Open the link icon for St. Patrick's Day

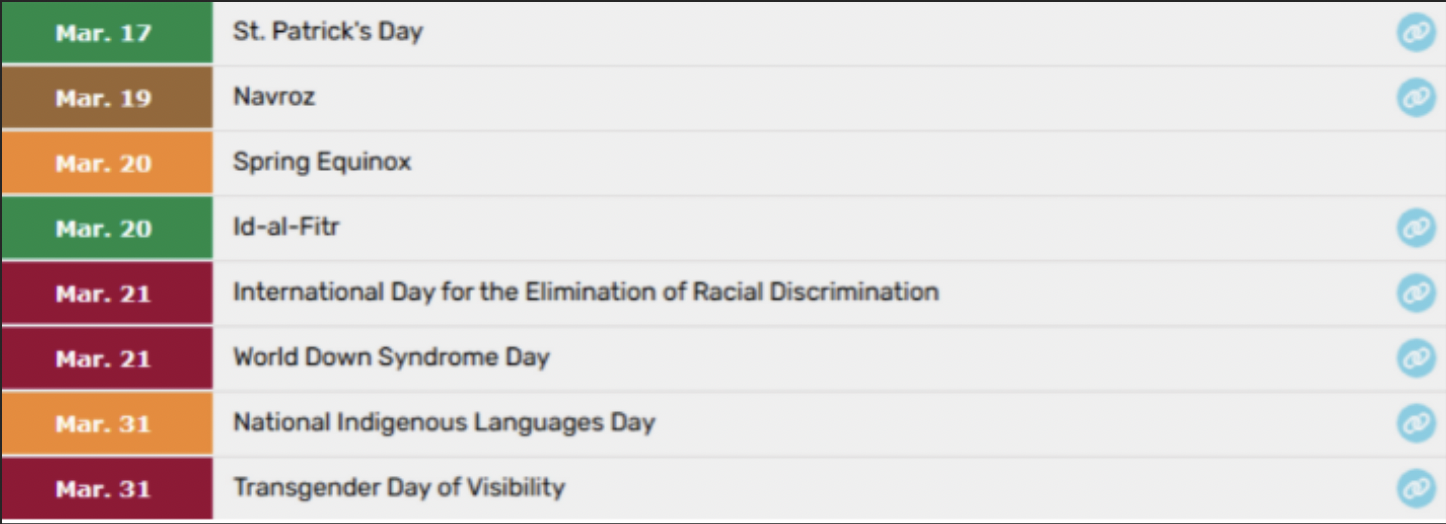click(1415, 33)
